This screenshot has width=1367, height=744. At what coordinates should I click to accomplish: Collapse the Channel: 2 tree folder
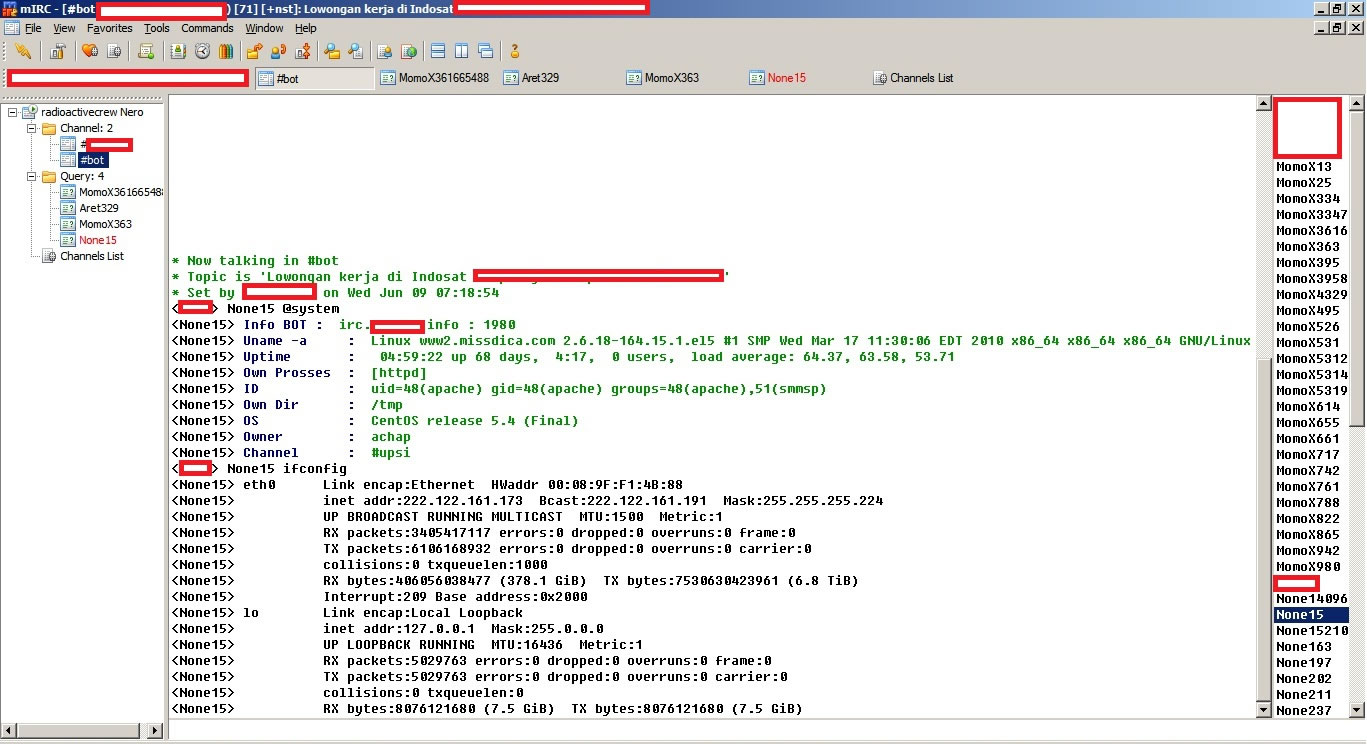[31, 128]
